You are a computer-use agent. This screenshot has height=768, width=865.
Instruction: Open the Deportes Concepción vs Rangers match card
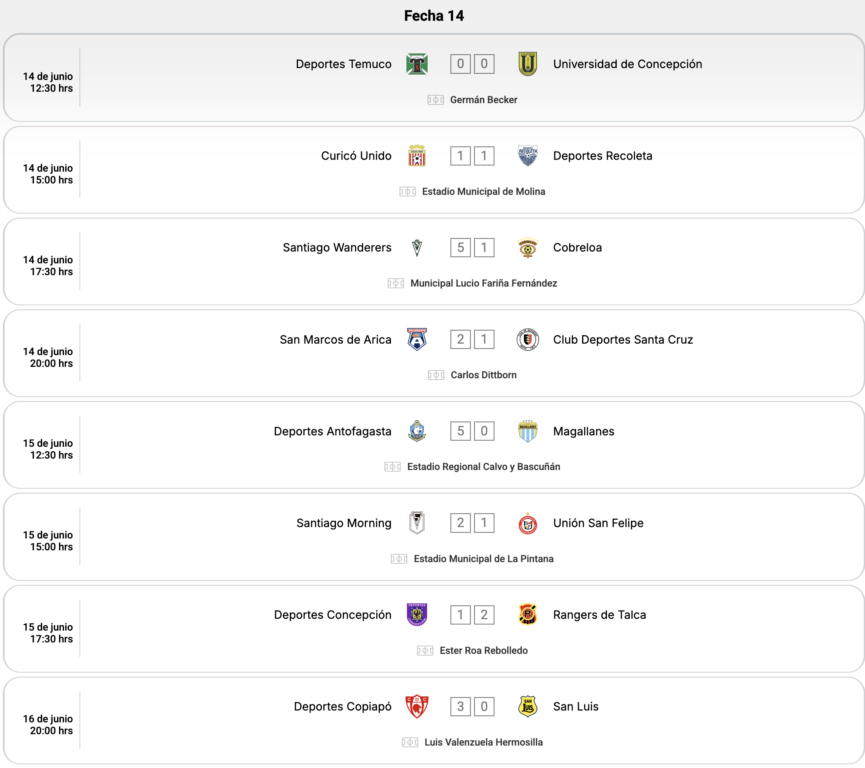point(434,628)
